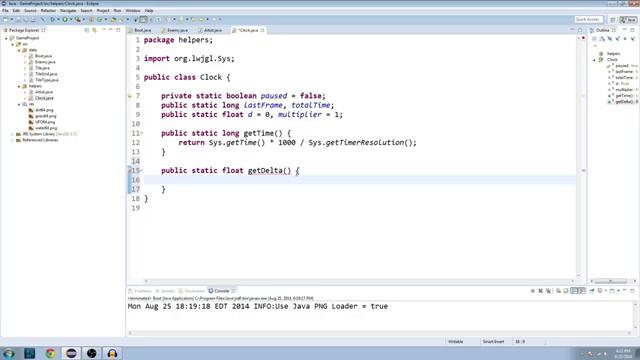Open the File menu
Screen dimensions: 640x360
(x=5, y=11)
